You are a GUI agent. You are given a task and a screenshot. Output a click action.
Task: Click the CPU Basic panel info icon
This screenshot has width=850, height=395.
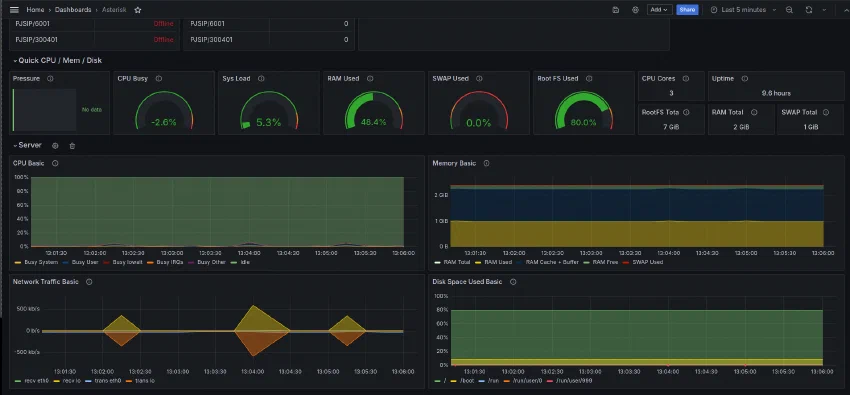[55, 163]
